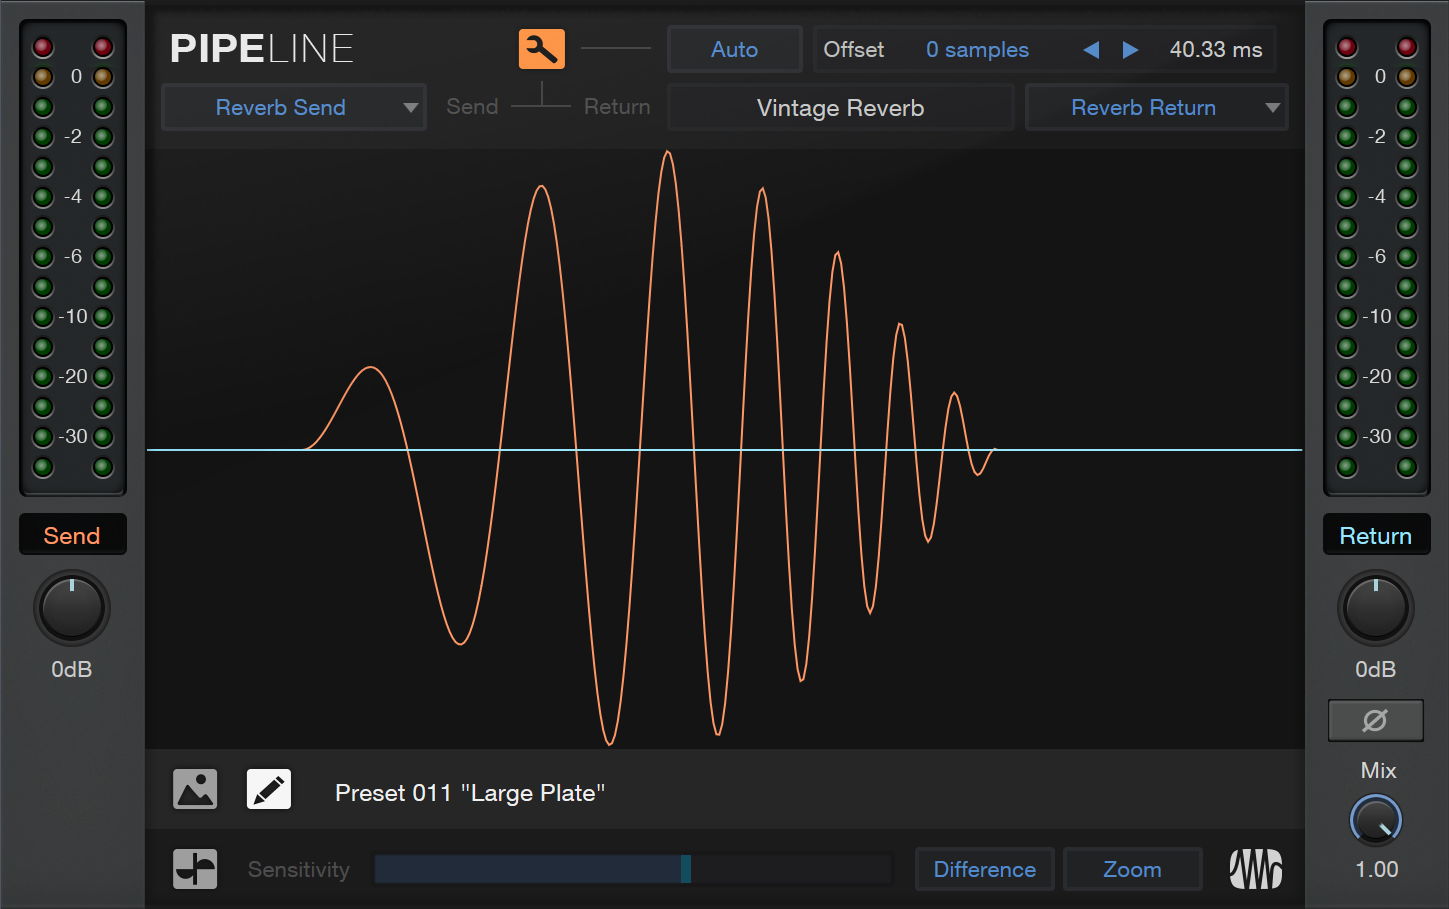Toggle the waveform Zoom button

1132,869
